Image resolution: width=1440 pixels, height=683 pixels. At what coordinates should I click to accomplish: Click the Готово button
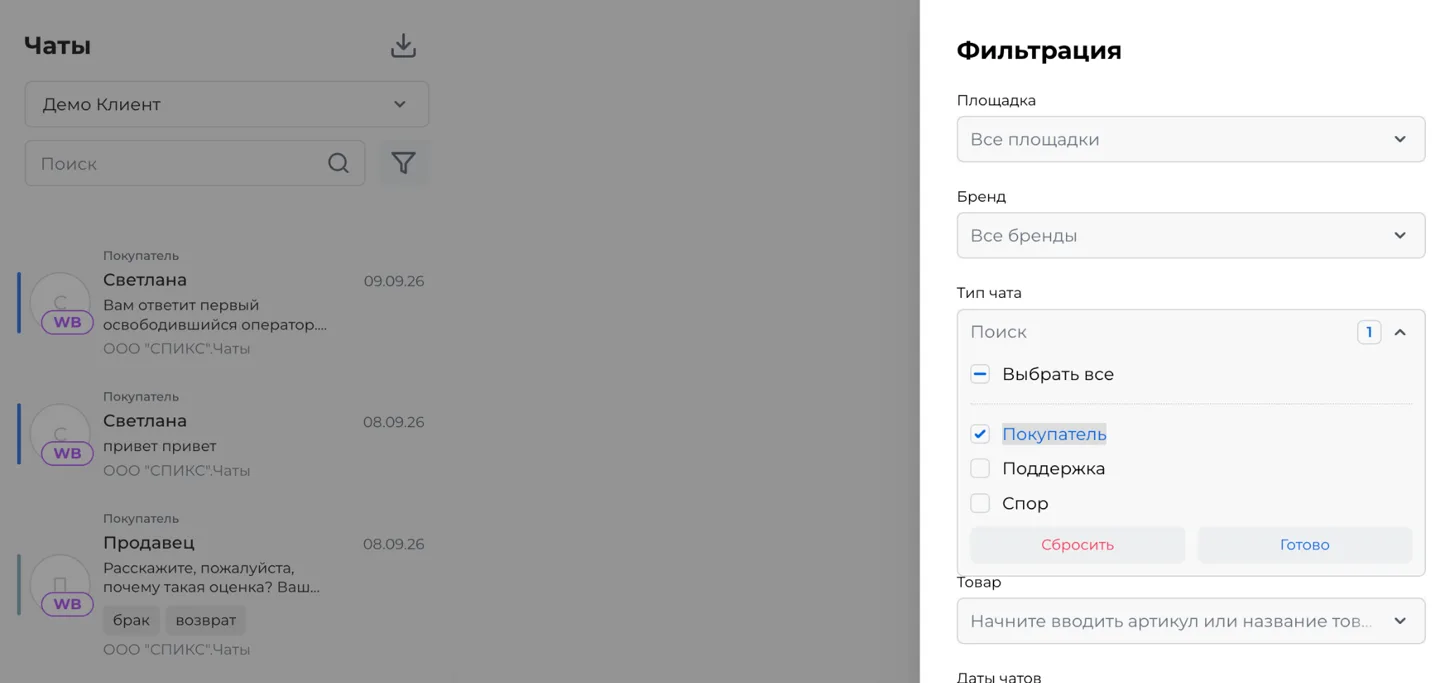coord(1305,545)
